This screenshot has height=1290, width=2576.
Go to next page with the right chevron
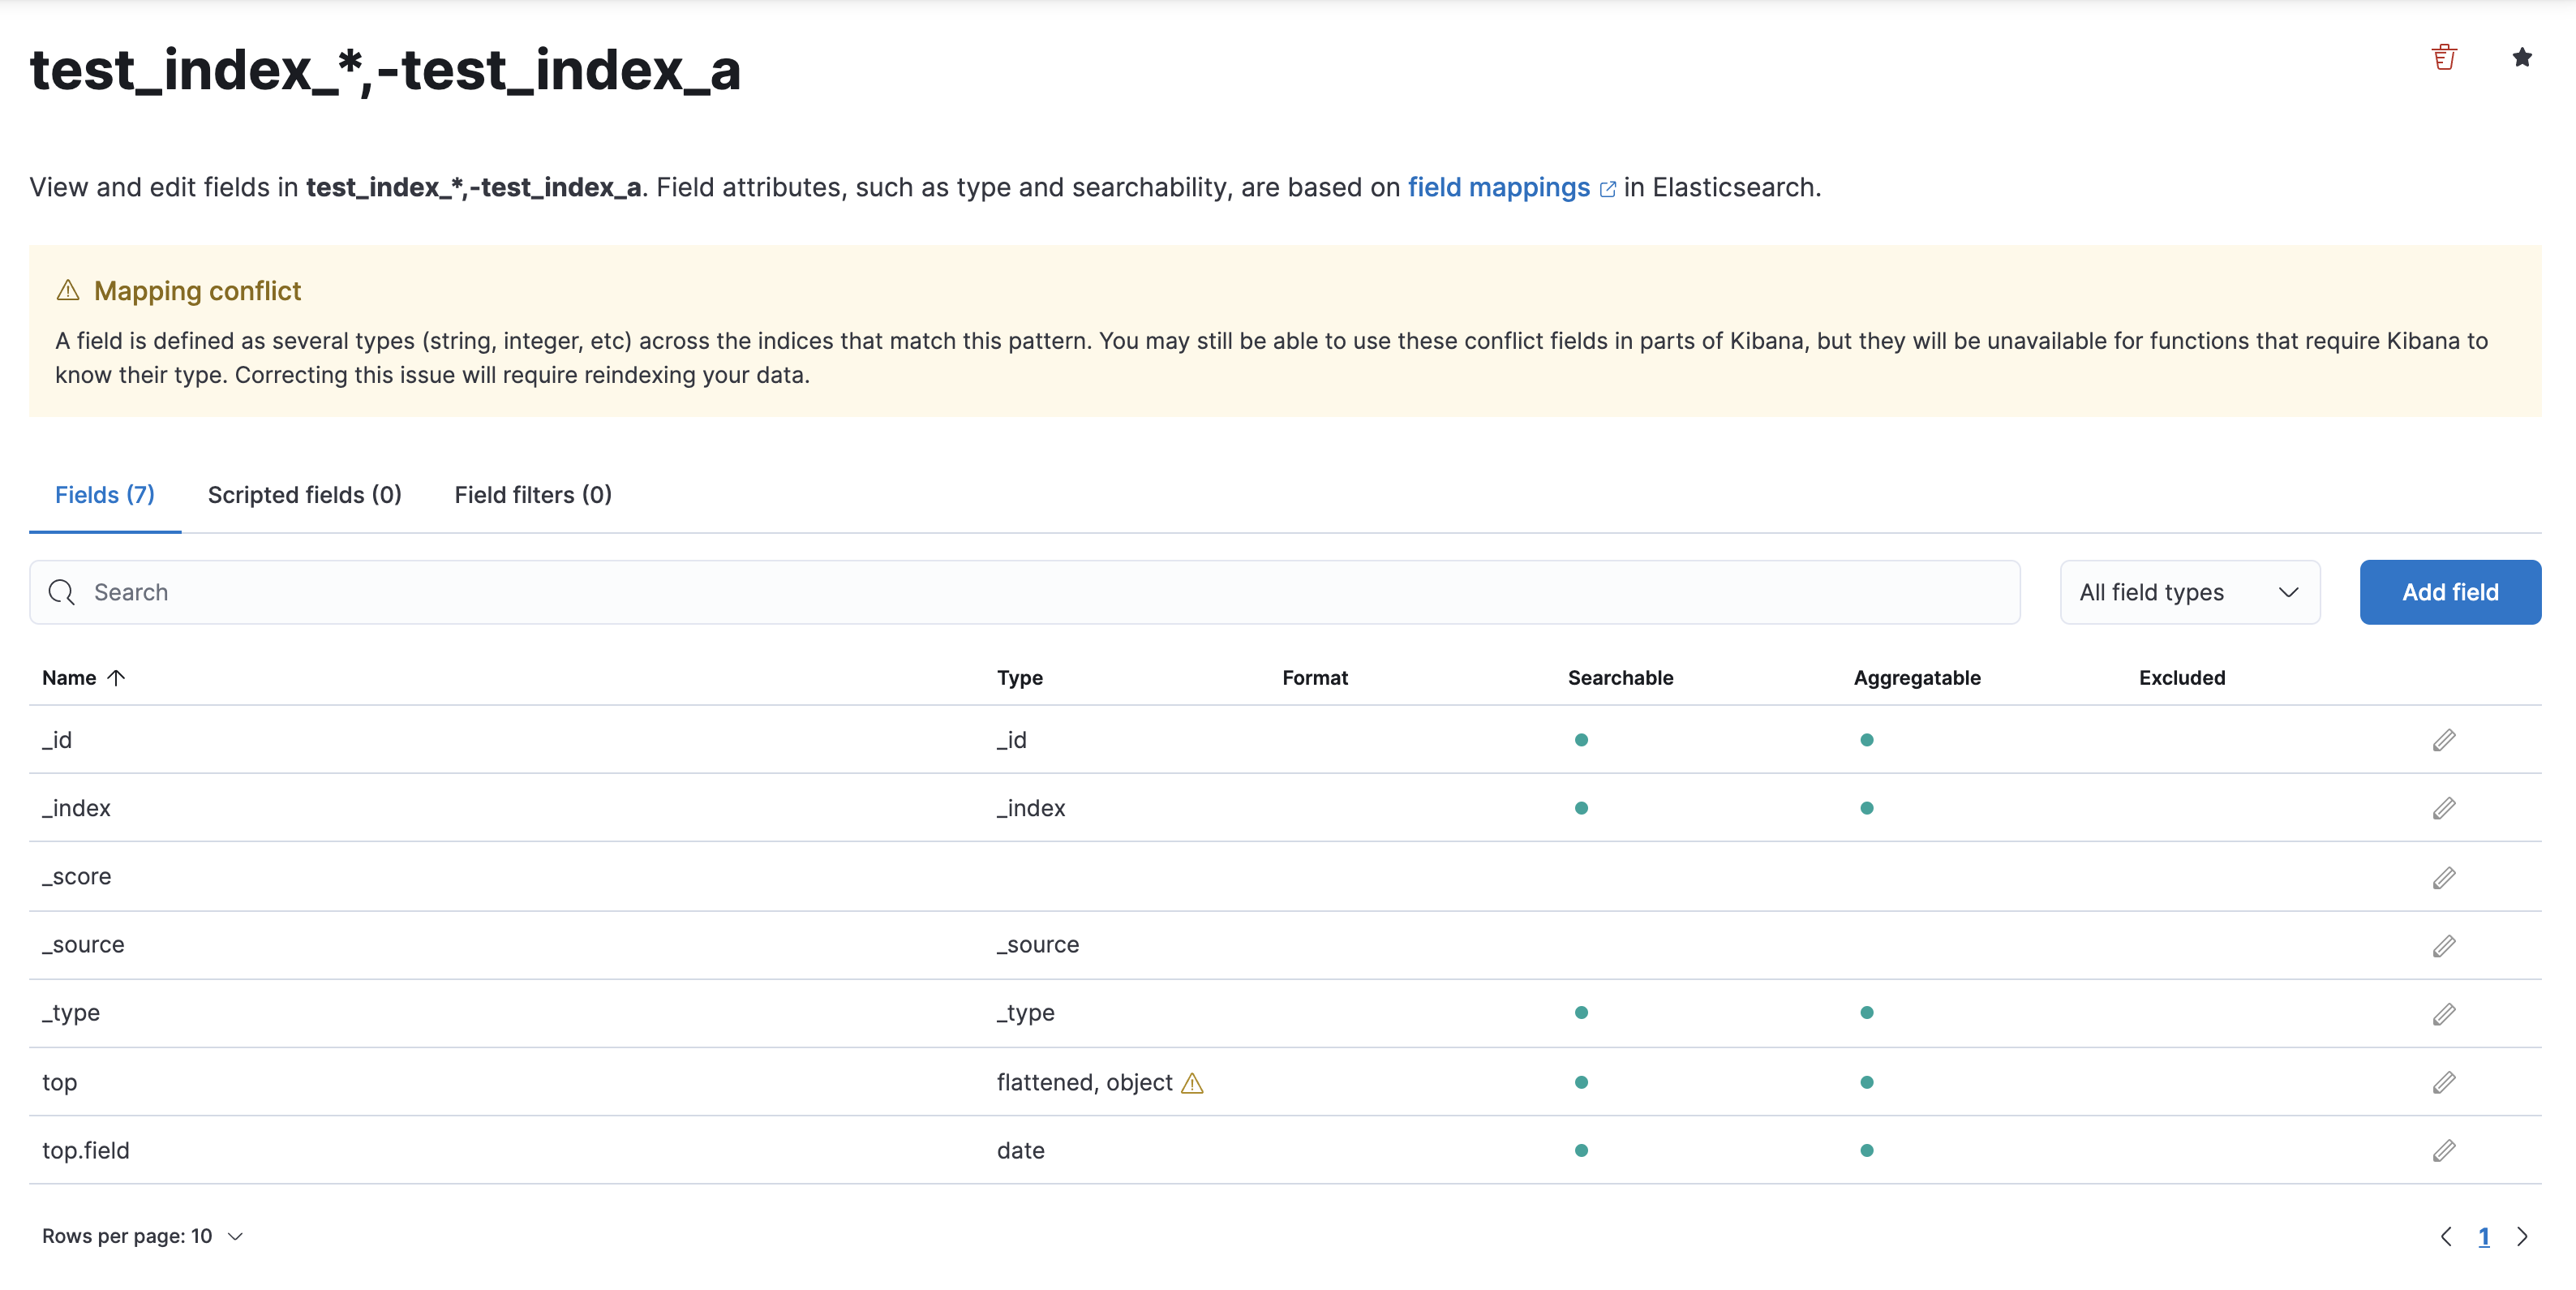tap(2522, 1236)
